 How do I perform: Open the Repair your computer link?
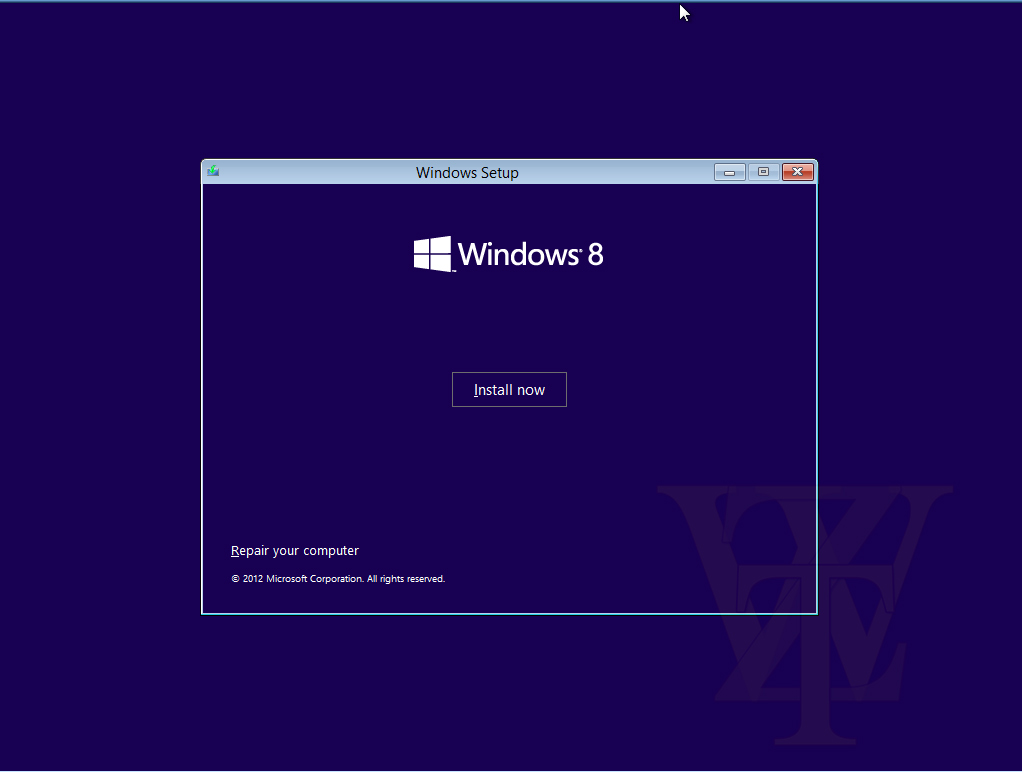(x=295, y=550)
